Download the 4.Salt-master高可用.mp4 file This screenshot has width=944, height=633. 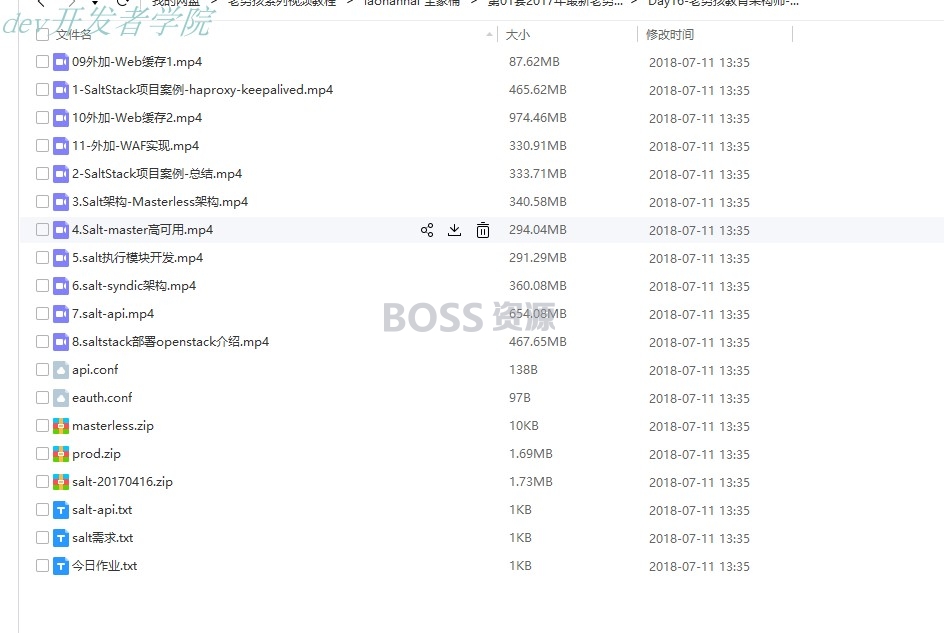[x=455, y=230]
